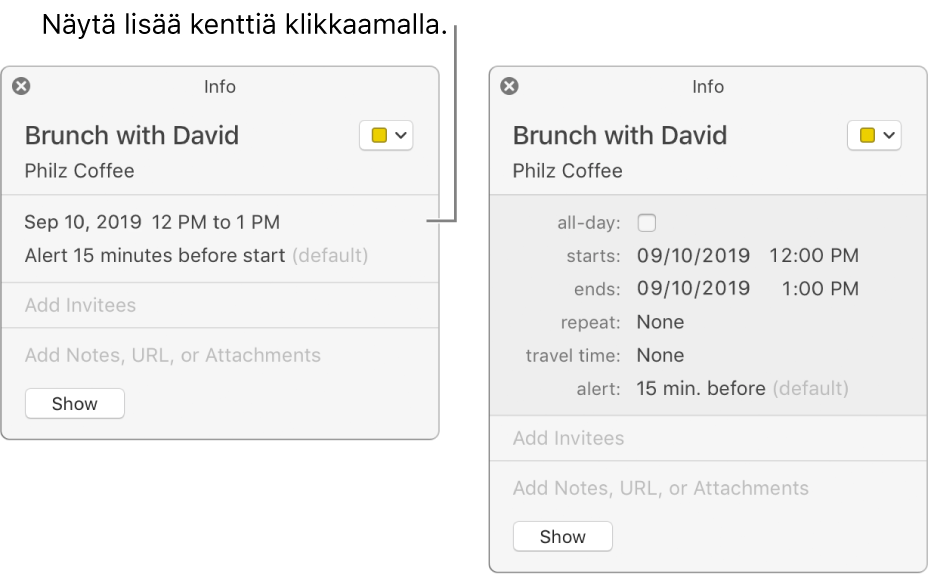Open calendar color dropdown in right popover
The height and width of the screenshot is (577, 931).
874,135
